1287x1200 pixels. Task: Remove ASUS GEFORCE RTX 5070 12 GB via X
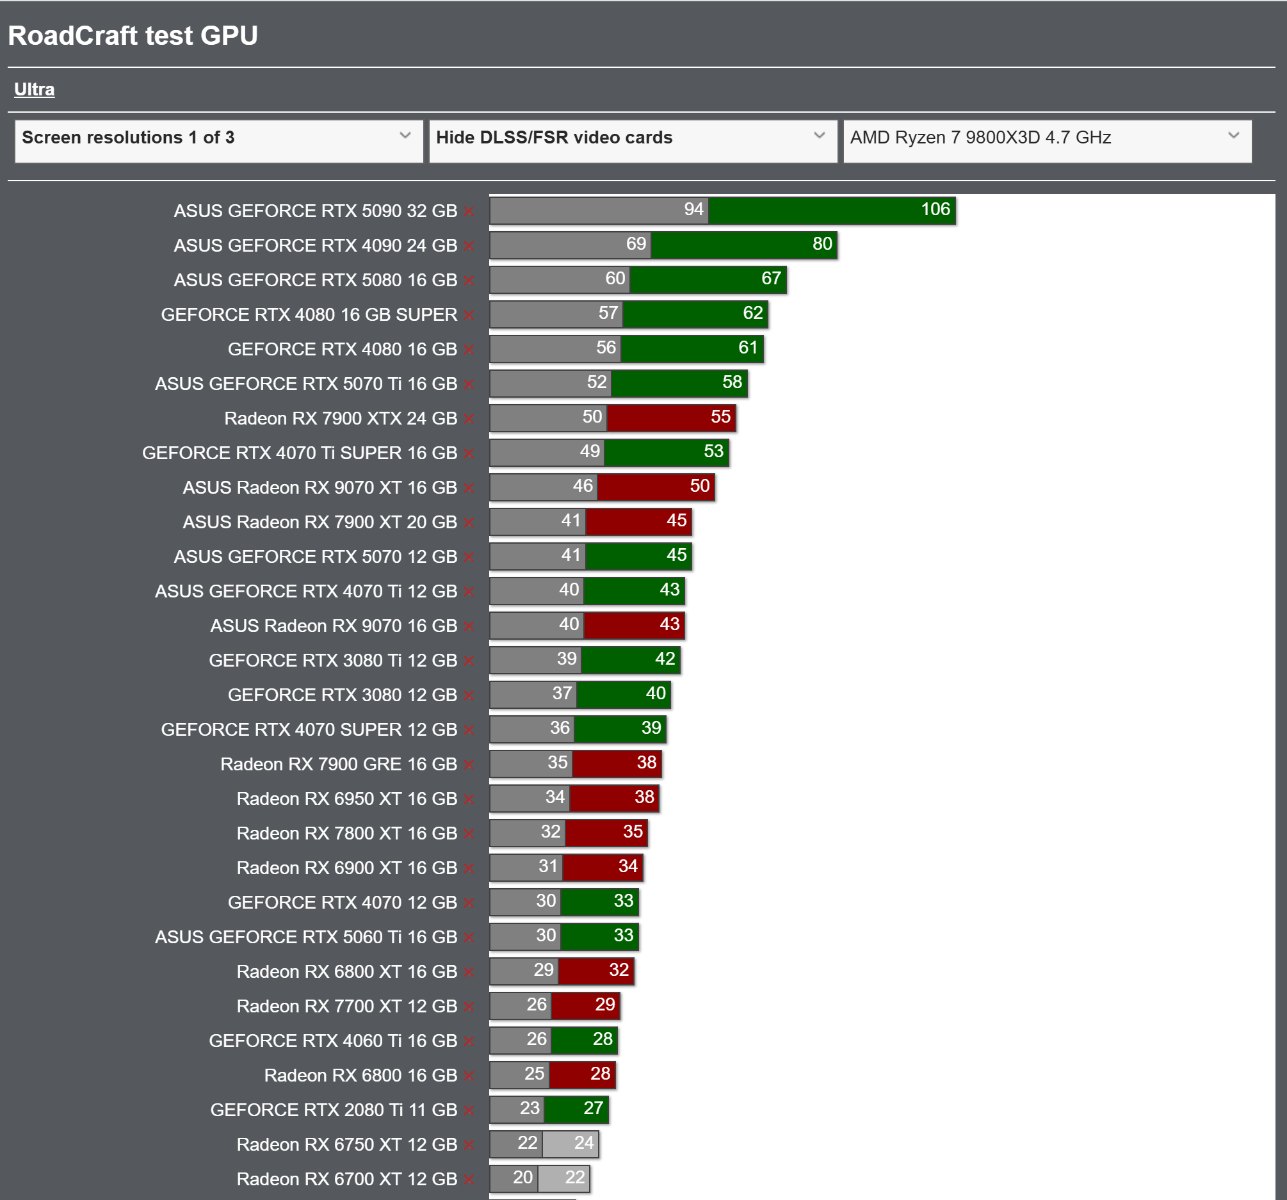pos(468,558)
